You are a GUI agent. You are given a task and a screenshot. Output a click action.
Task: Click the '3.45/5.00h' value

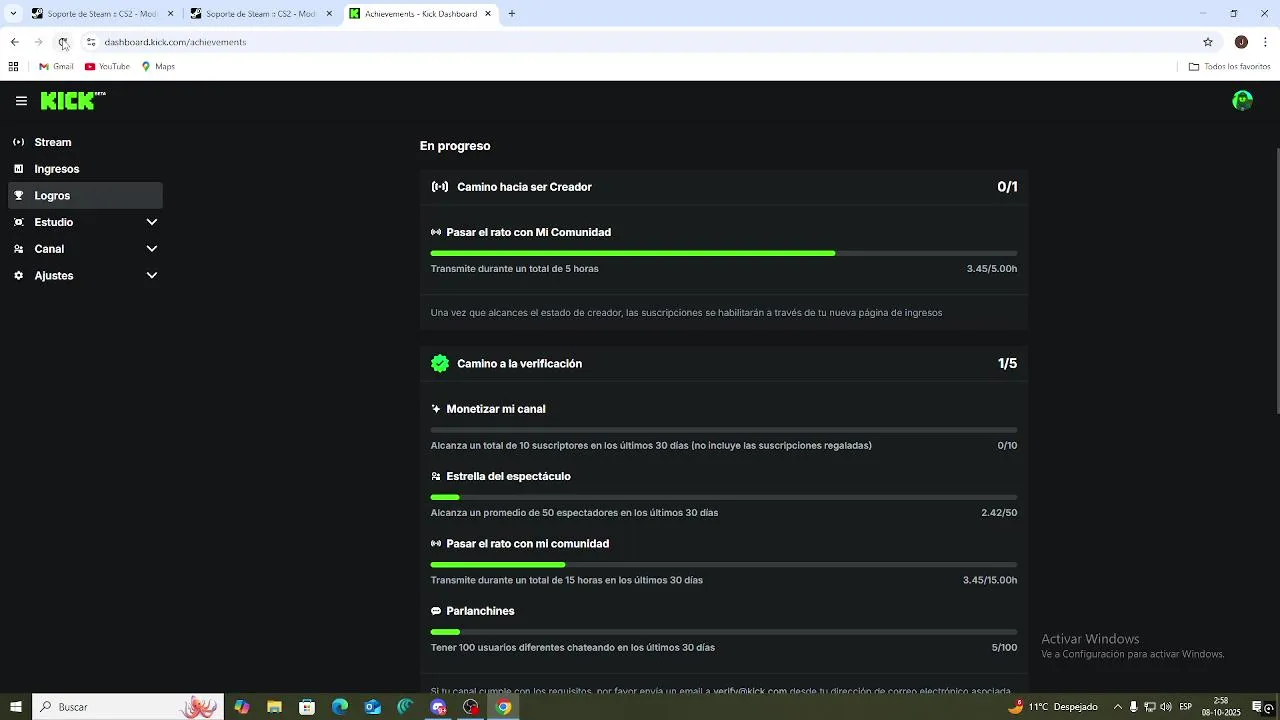pyautogui.click(x=991, y=269)
